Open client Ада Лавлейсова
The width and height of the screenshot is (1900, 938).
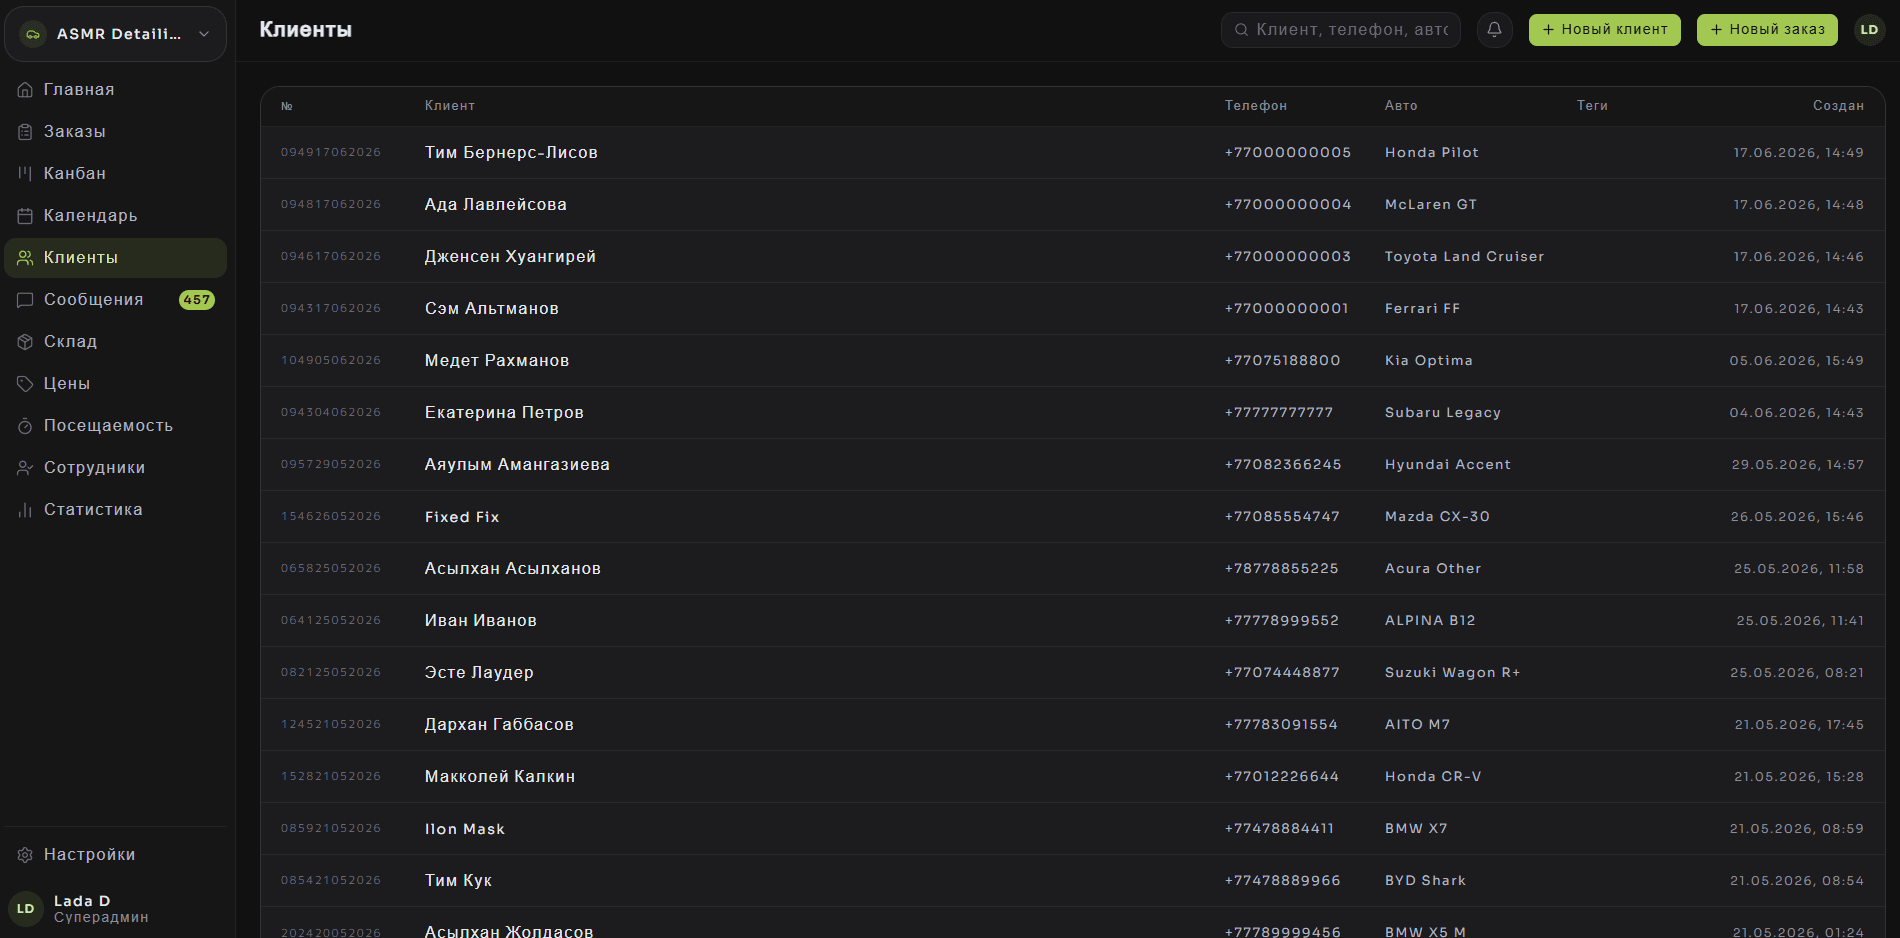495,205
